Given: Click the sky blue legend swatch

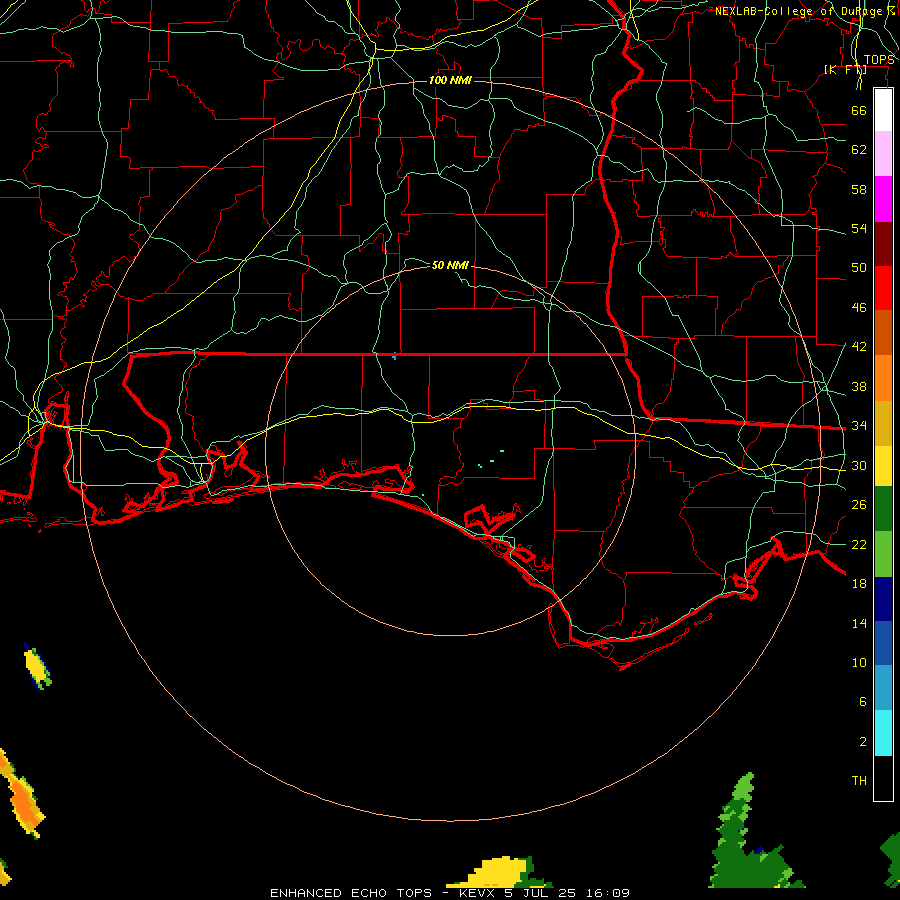Looking at the screenshot, I should pos(883,688).
